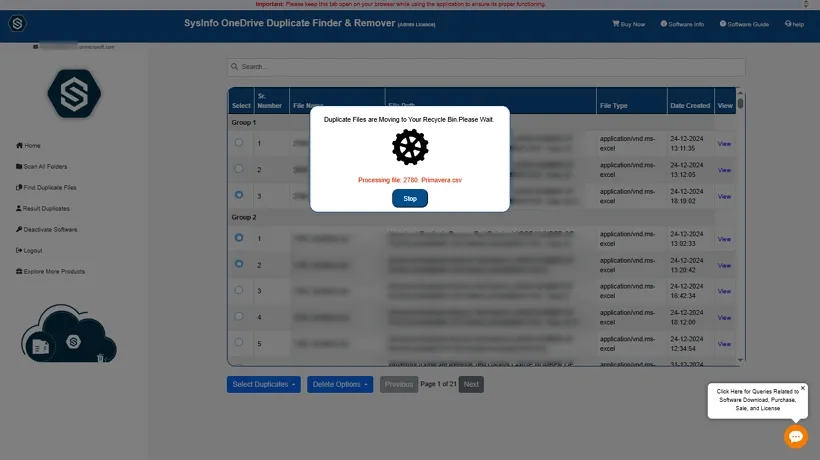Screen dimensions: 820x460
Task: Close the queries tooltip popup
Action: [803, 388]
